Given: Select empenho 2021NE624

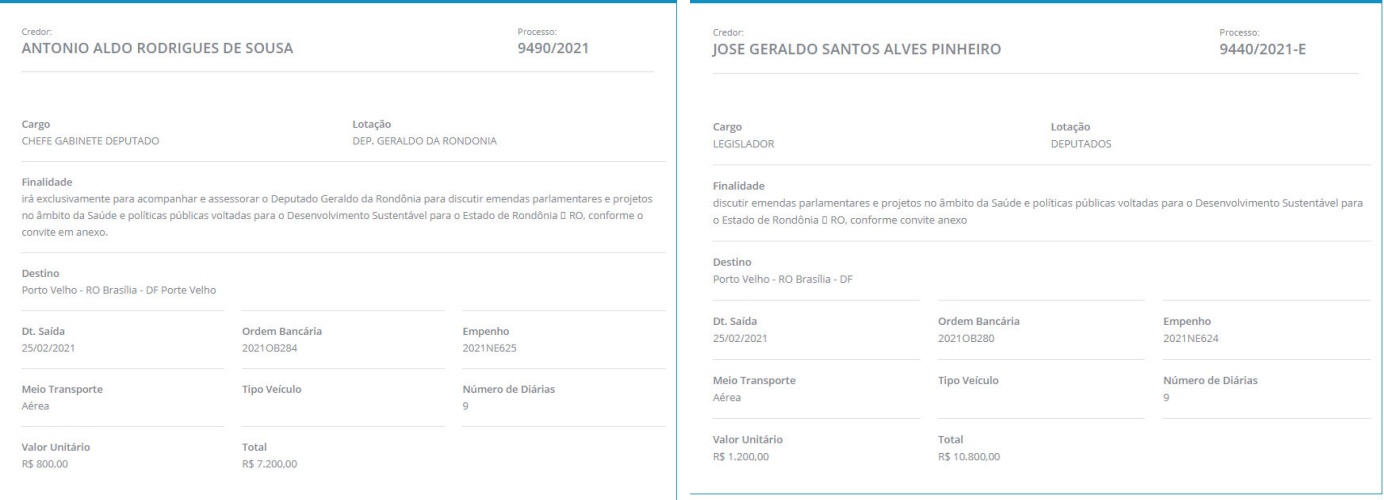Looking at the screenshot, I should click(1193, 337).
